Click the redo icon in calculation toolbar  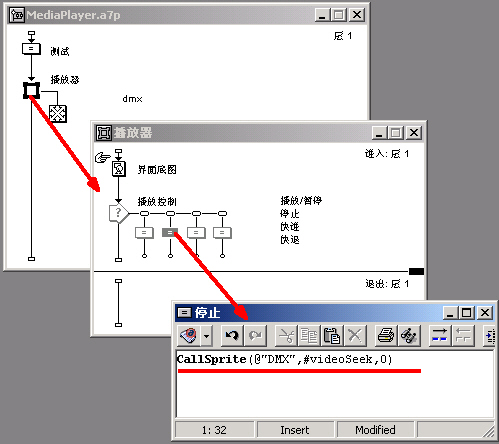[256, 335]
